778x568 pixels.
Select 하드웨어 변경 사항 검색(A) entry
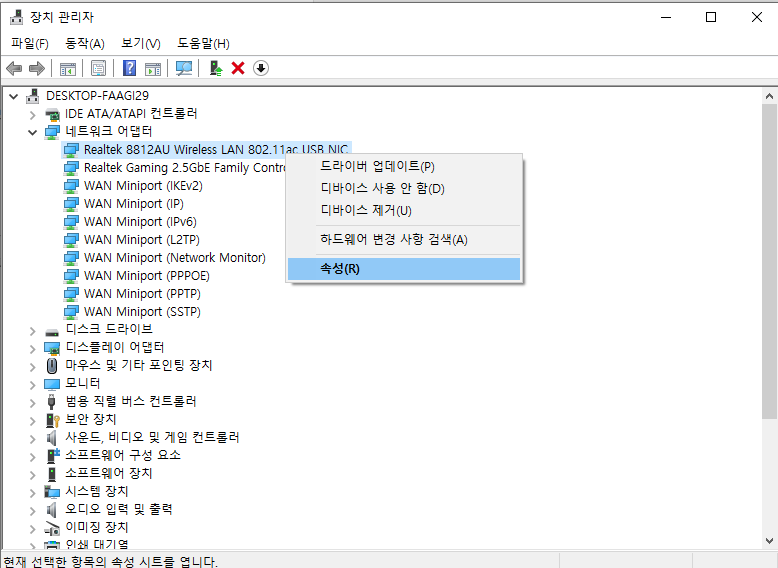pos(404,240)
